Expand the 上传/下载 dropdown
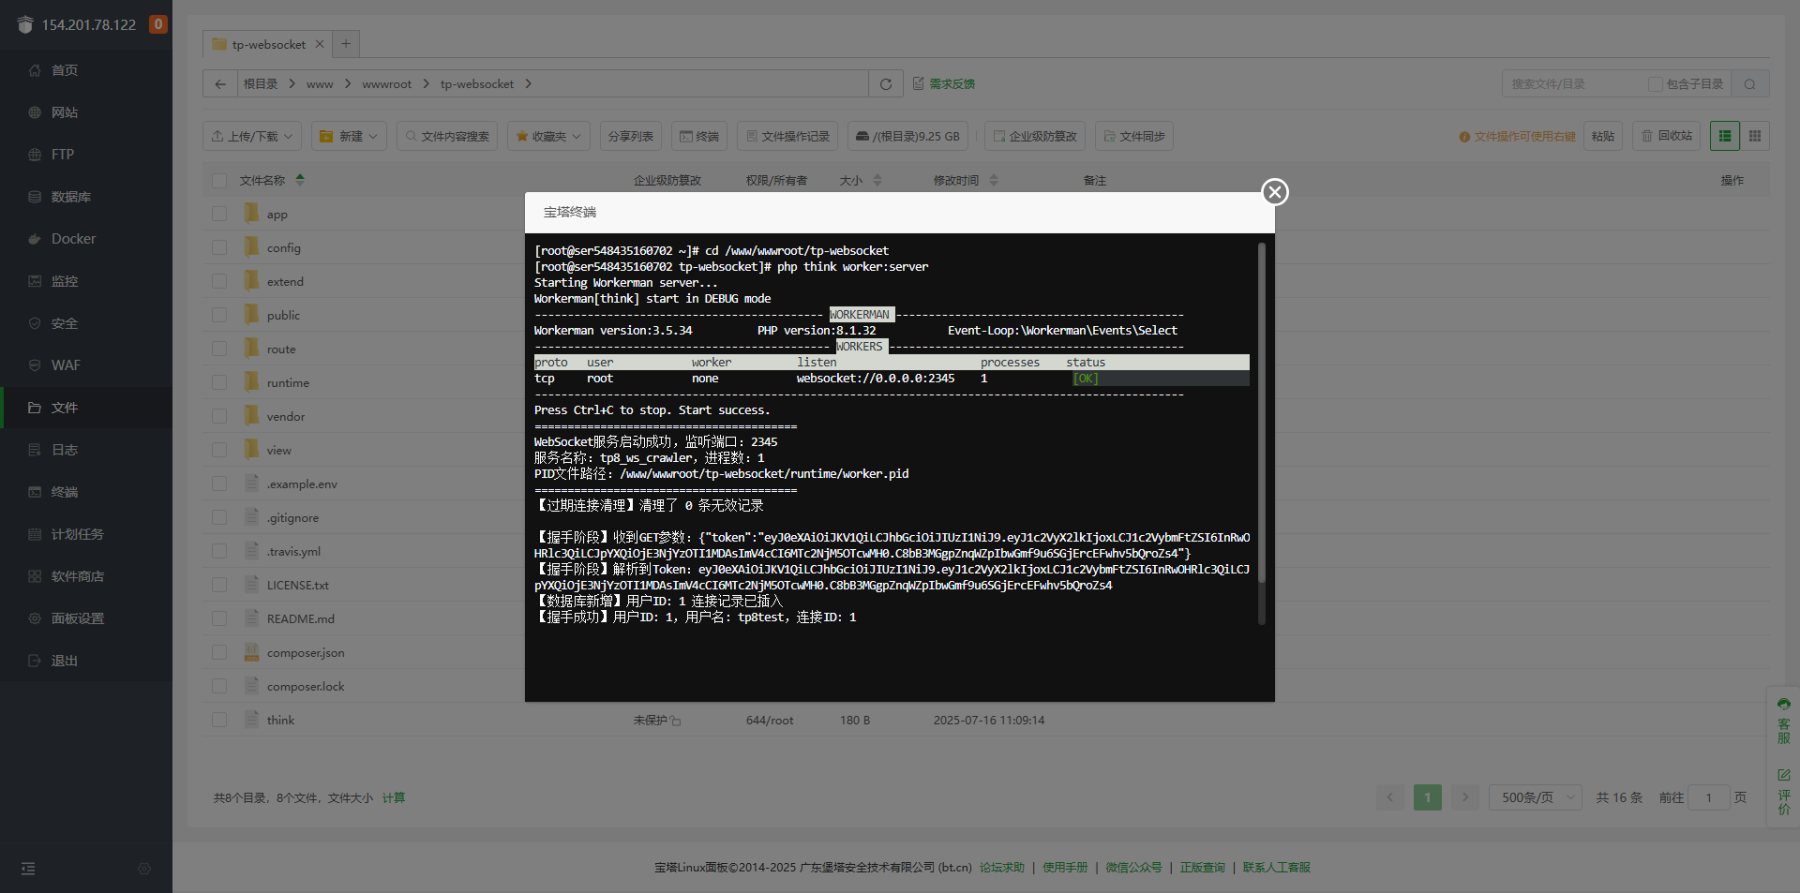The height and width of the screenshot is (893, 1800). click(x=252, y=136)
